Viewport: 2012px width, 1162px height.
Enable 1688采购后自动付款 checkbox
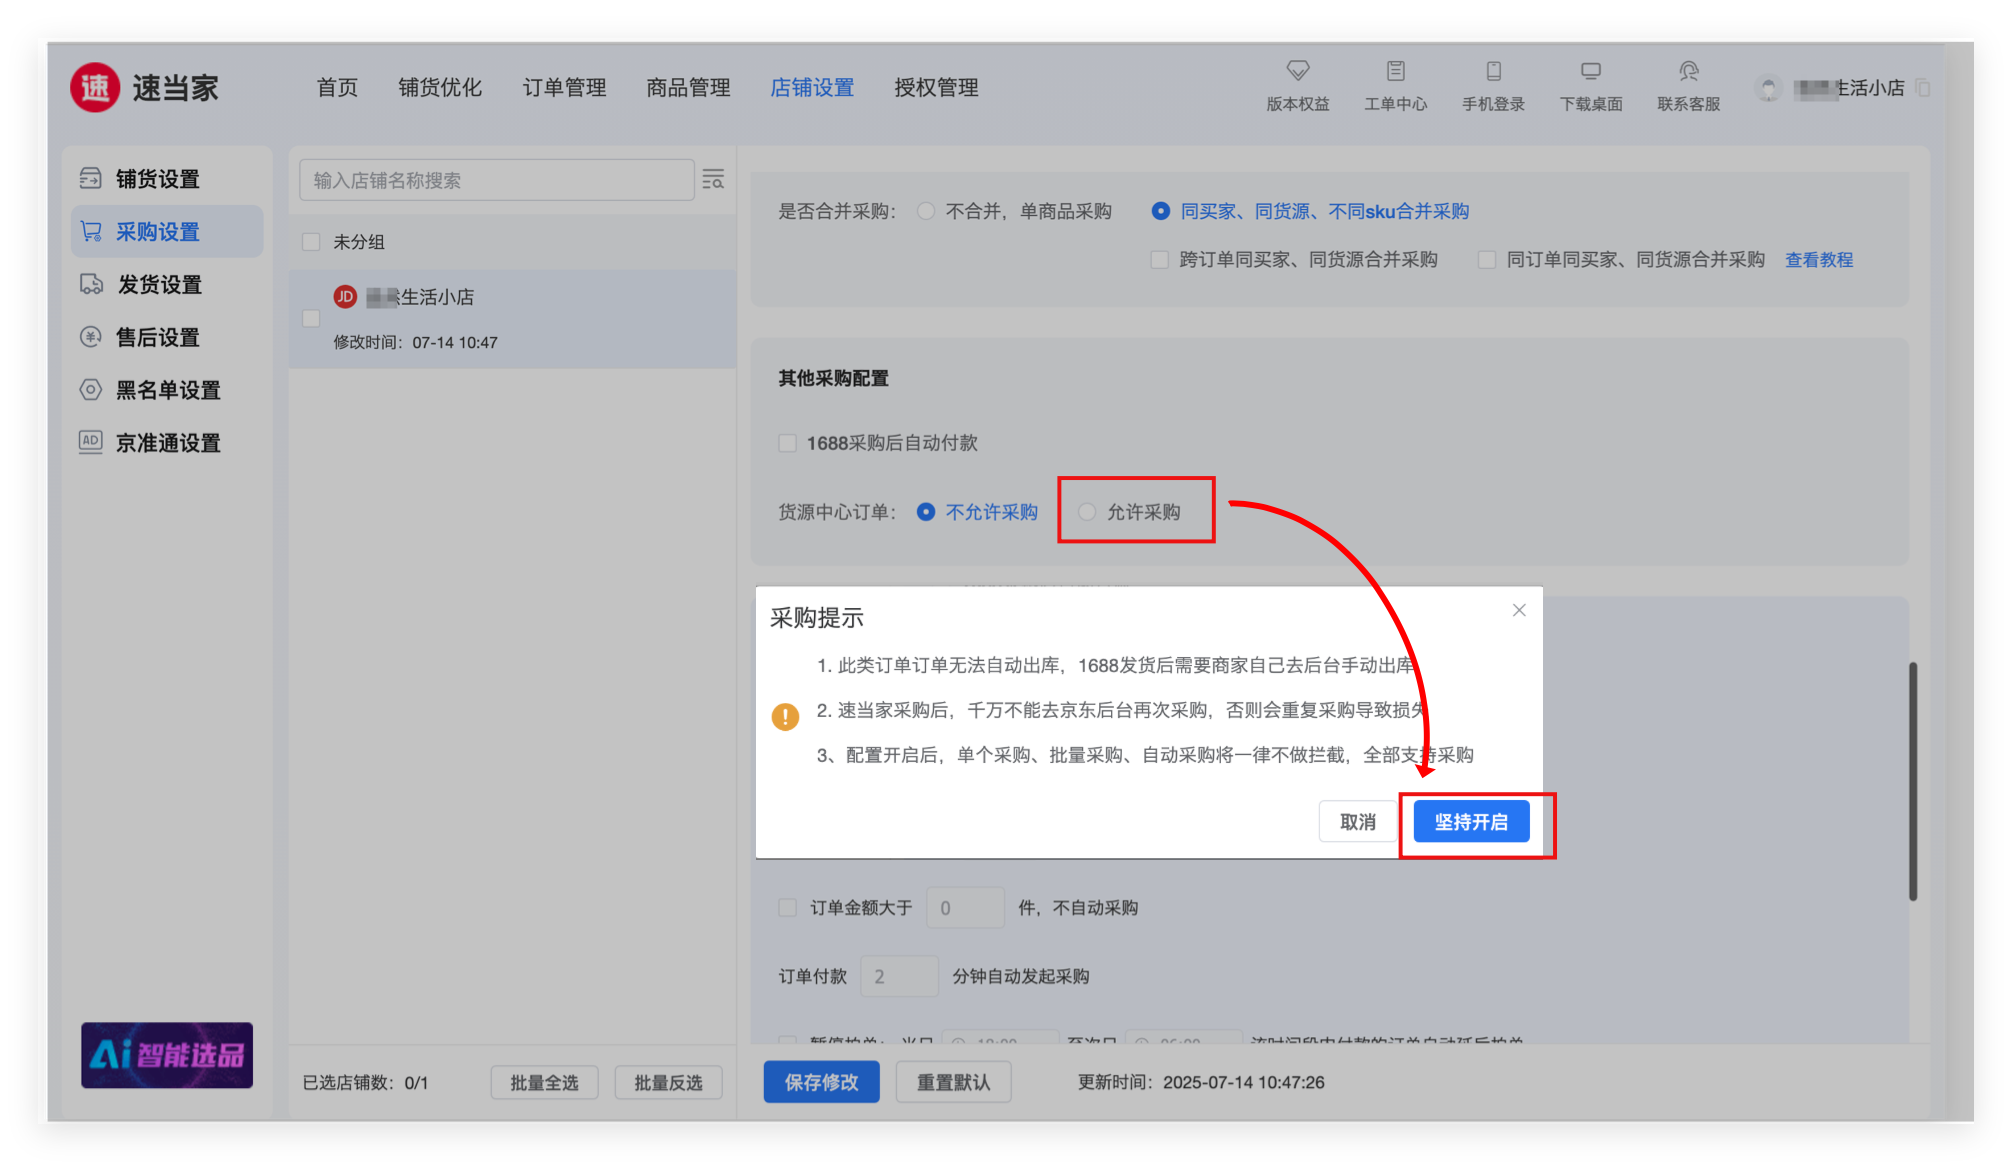pyautogui.click(x=788, y=443)
